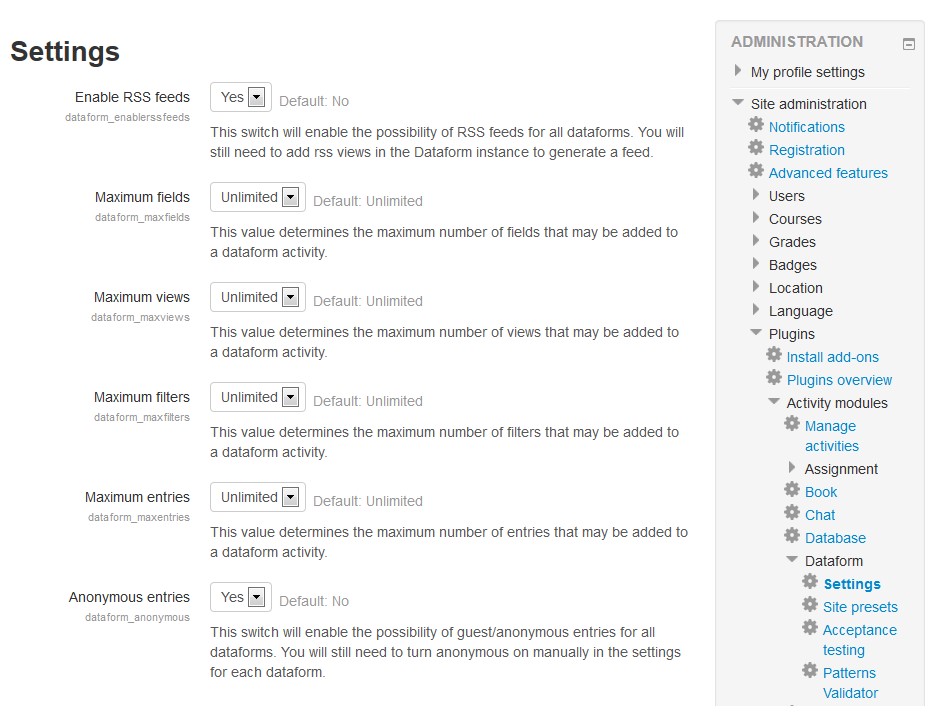Click gear icon beside Registration
The height and width of the screenshot is (725, 939).
coord(756,148)
